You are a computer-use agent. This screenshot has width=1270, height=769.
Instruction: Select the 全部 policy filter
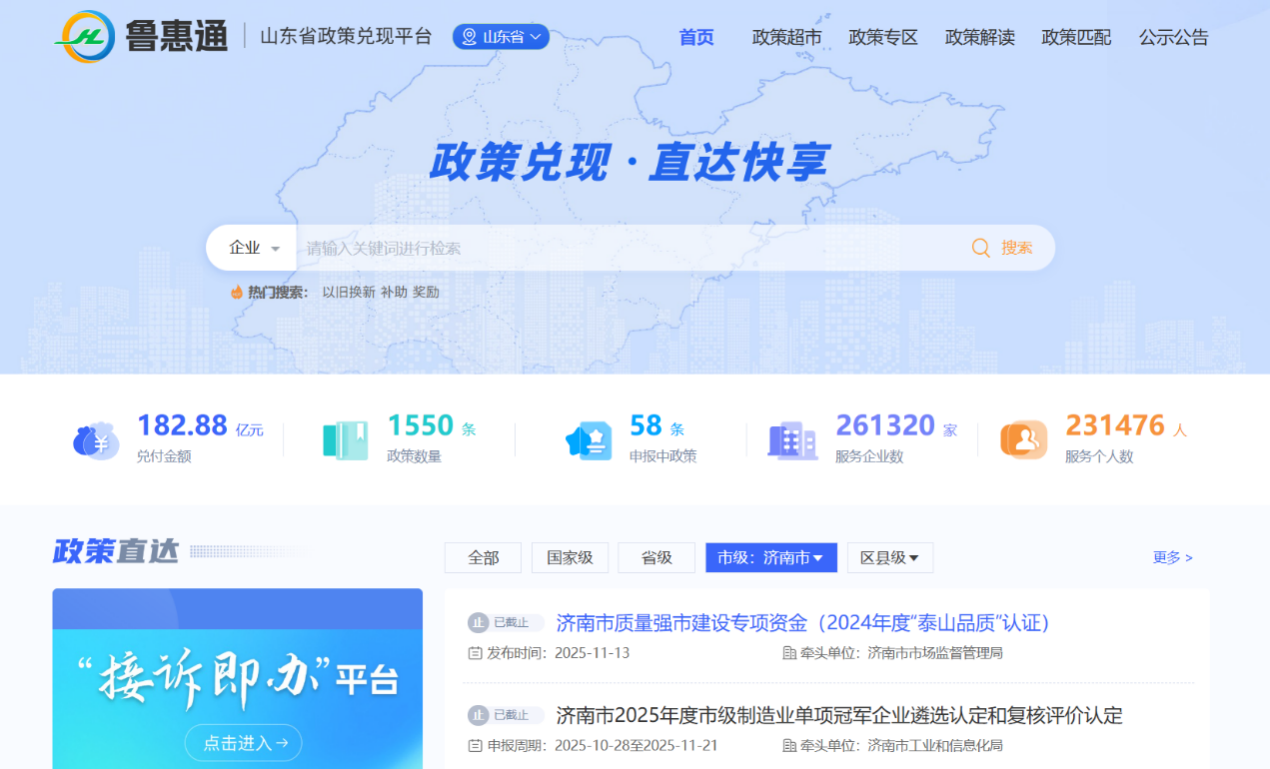tap(483, 558)
